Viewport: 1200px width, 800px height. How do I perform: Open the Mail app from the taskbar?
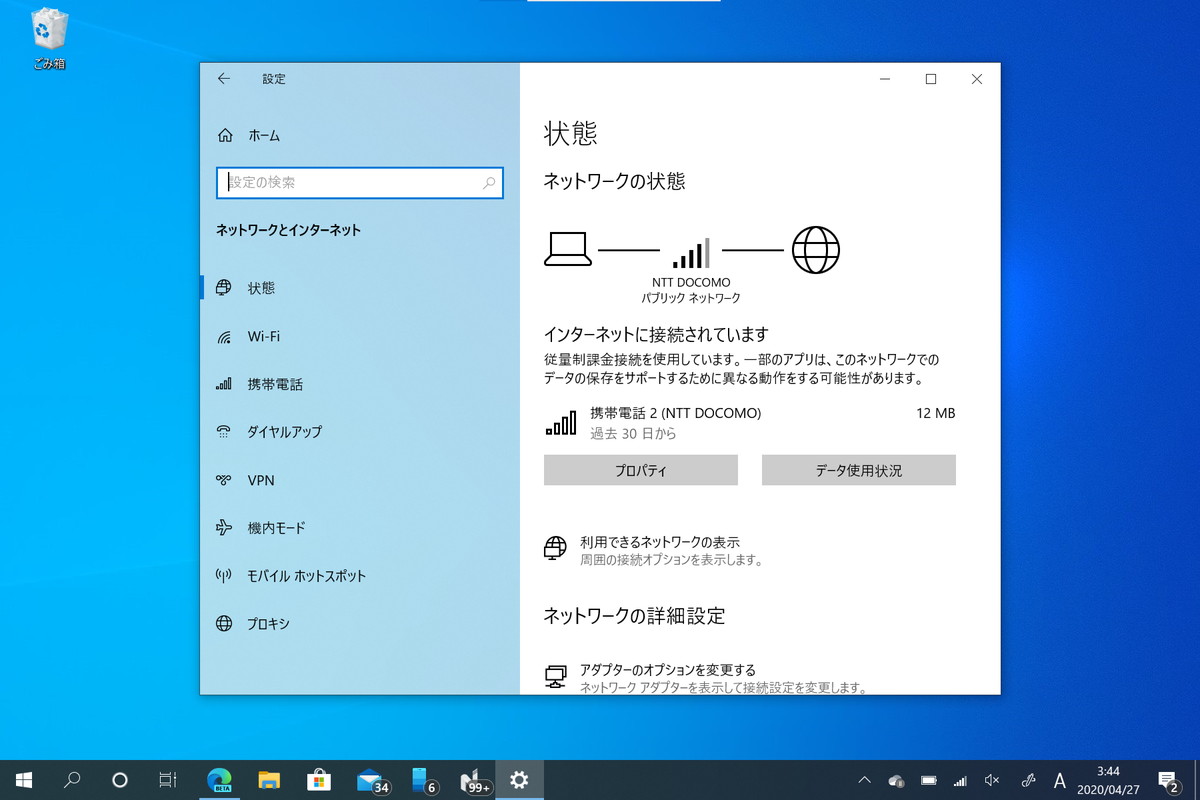(369, 779)
